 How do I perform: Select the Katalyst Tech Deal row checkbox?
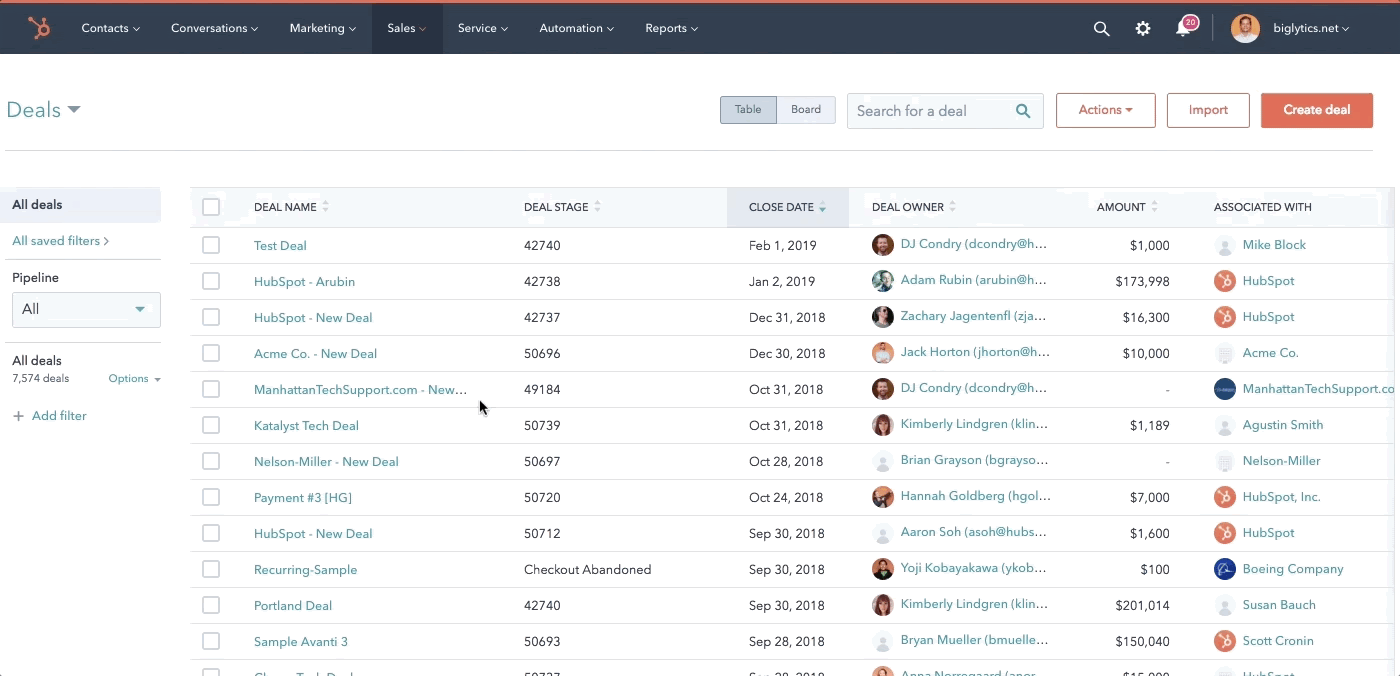click(x=211, y=425)
